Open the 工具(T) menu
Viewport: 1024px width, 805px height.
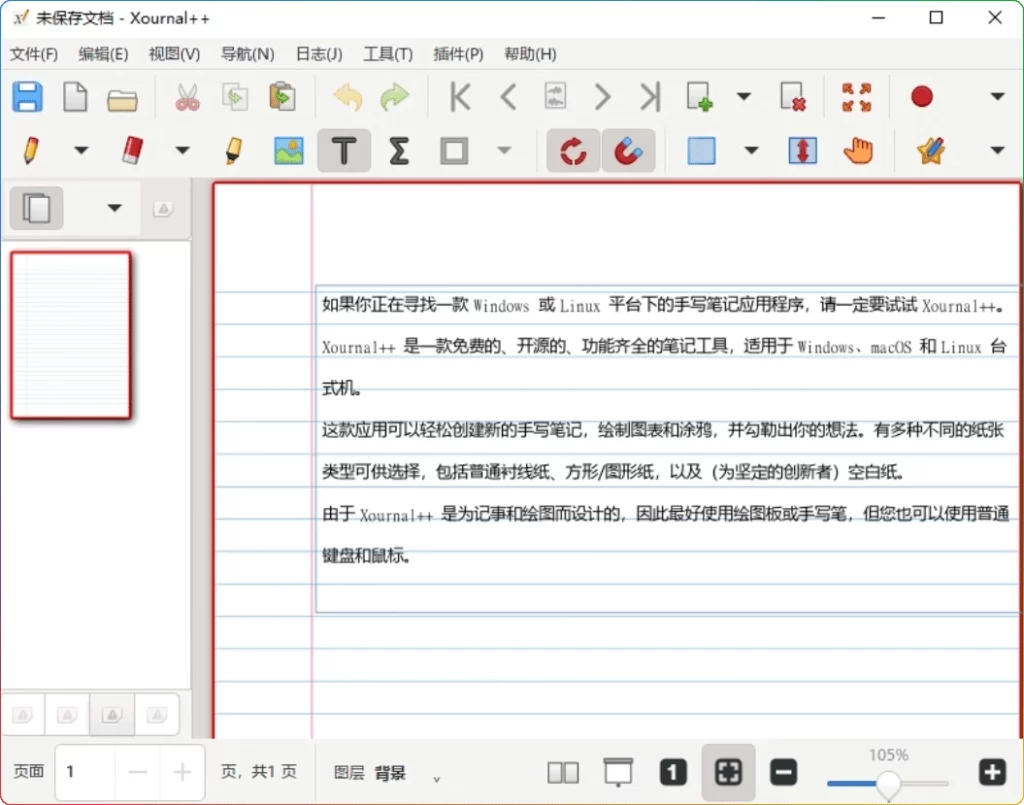pyautogui.click(x=386, y=54)
